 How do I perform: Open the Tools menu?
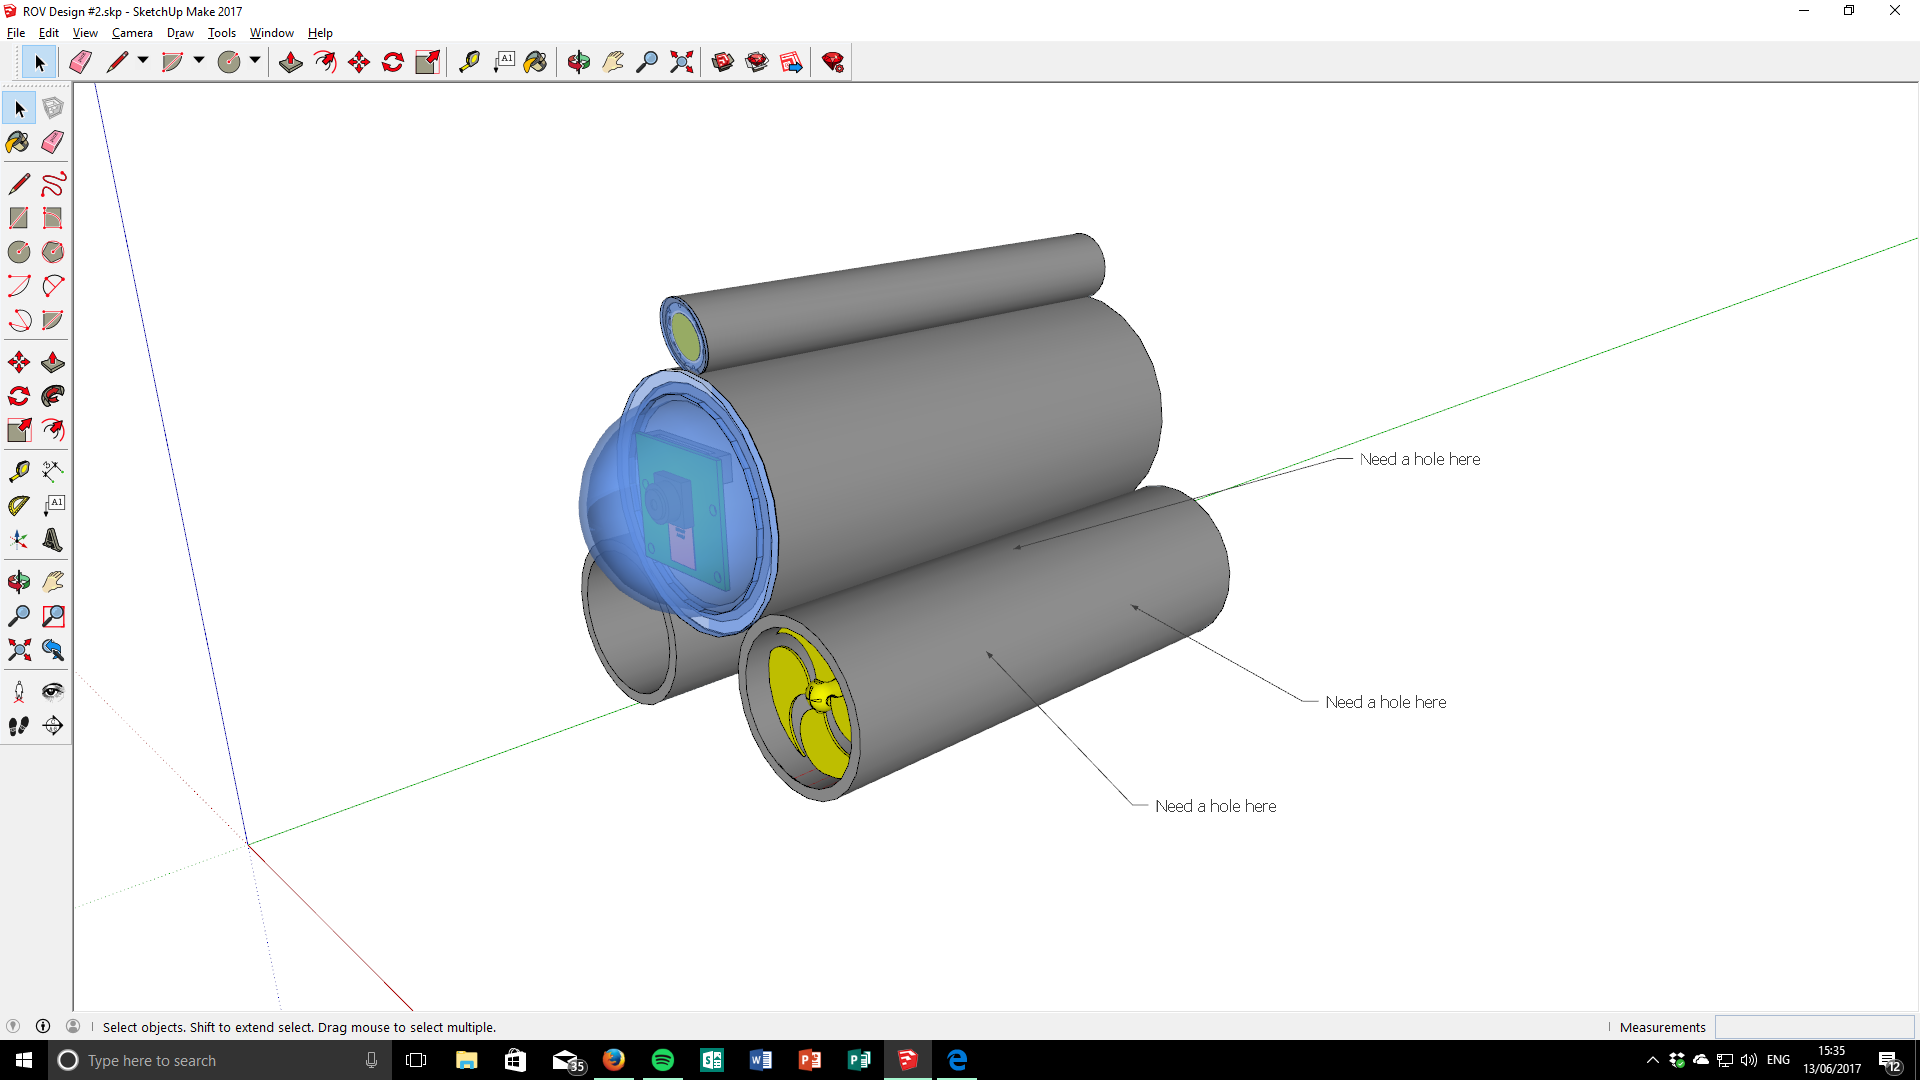coord(222,33)
